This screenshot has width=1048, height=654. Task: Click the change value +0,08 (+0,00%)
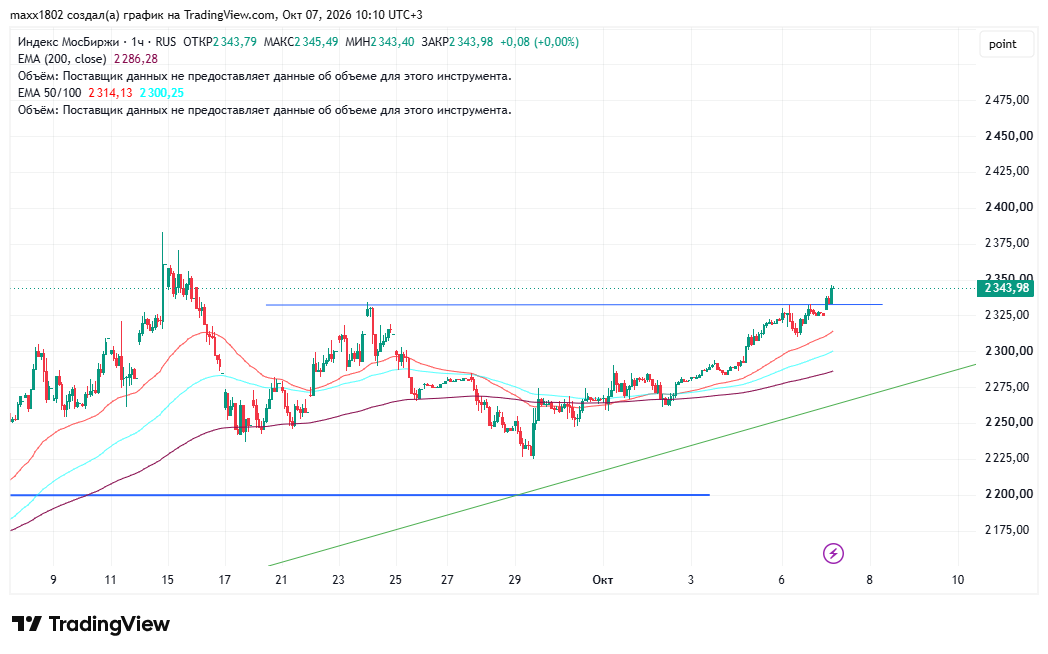tap(539, 41)
